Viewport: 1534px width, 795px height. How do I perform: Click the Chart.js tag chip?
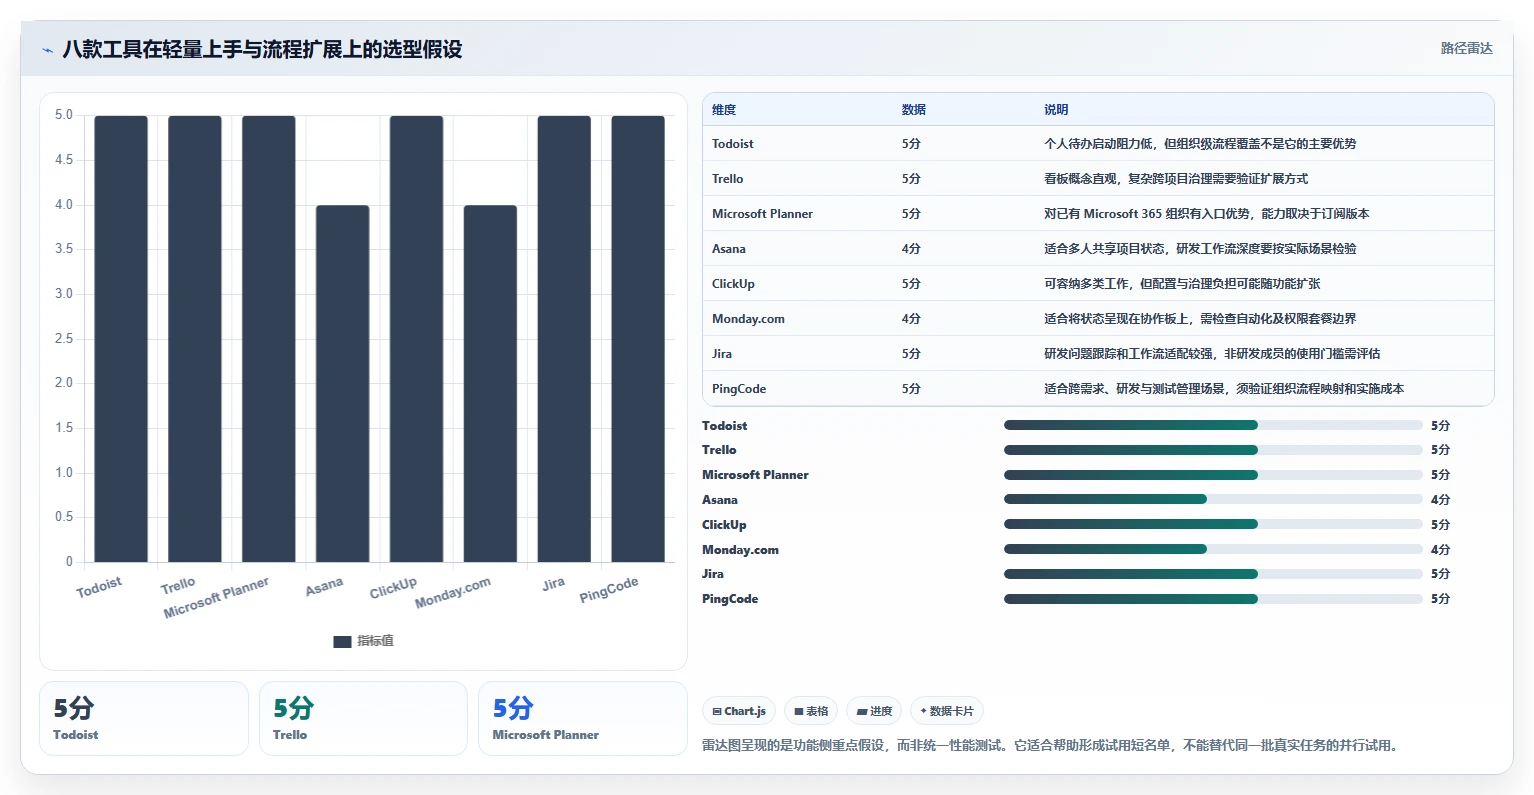point(739,711)
